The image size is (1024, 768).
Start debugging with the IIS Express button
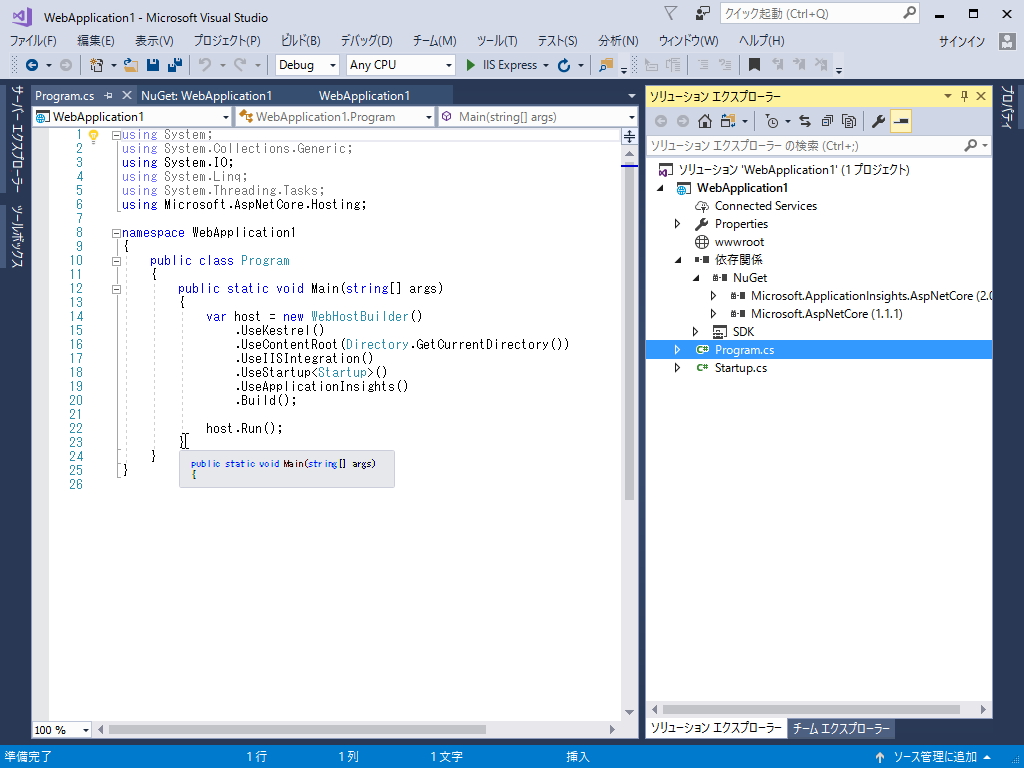click(x=505, y=64)
